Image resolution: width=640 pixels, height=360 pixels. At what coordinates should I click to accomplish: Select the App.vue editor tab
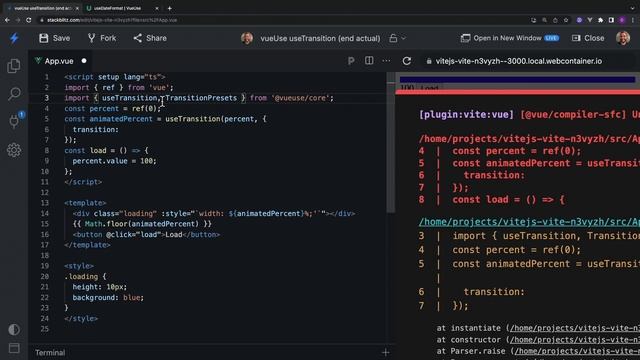point(59,61)
